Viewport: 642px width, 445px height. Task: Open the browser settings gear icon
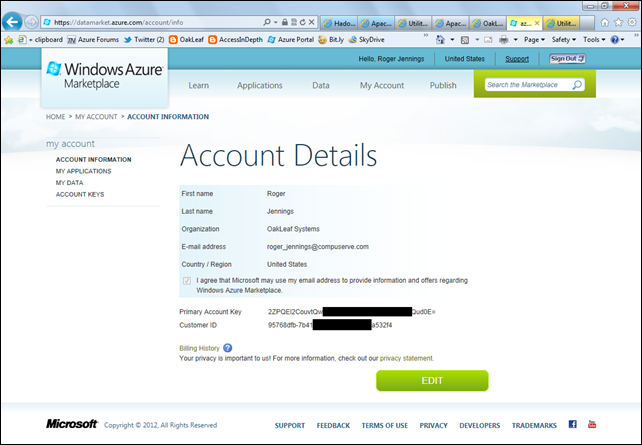tap(632, 23)
